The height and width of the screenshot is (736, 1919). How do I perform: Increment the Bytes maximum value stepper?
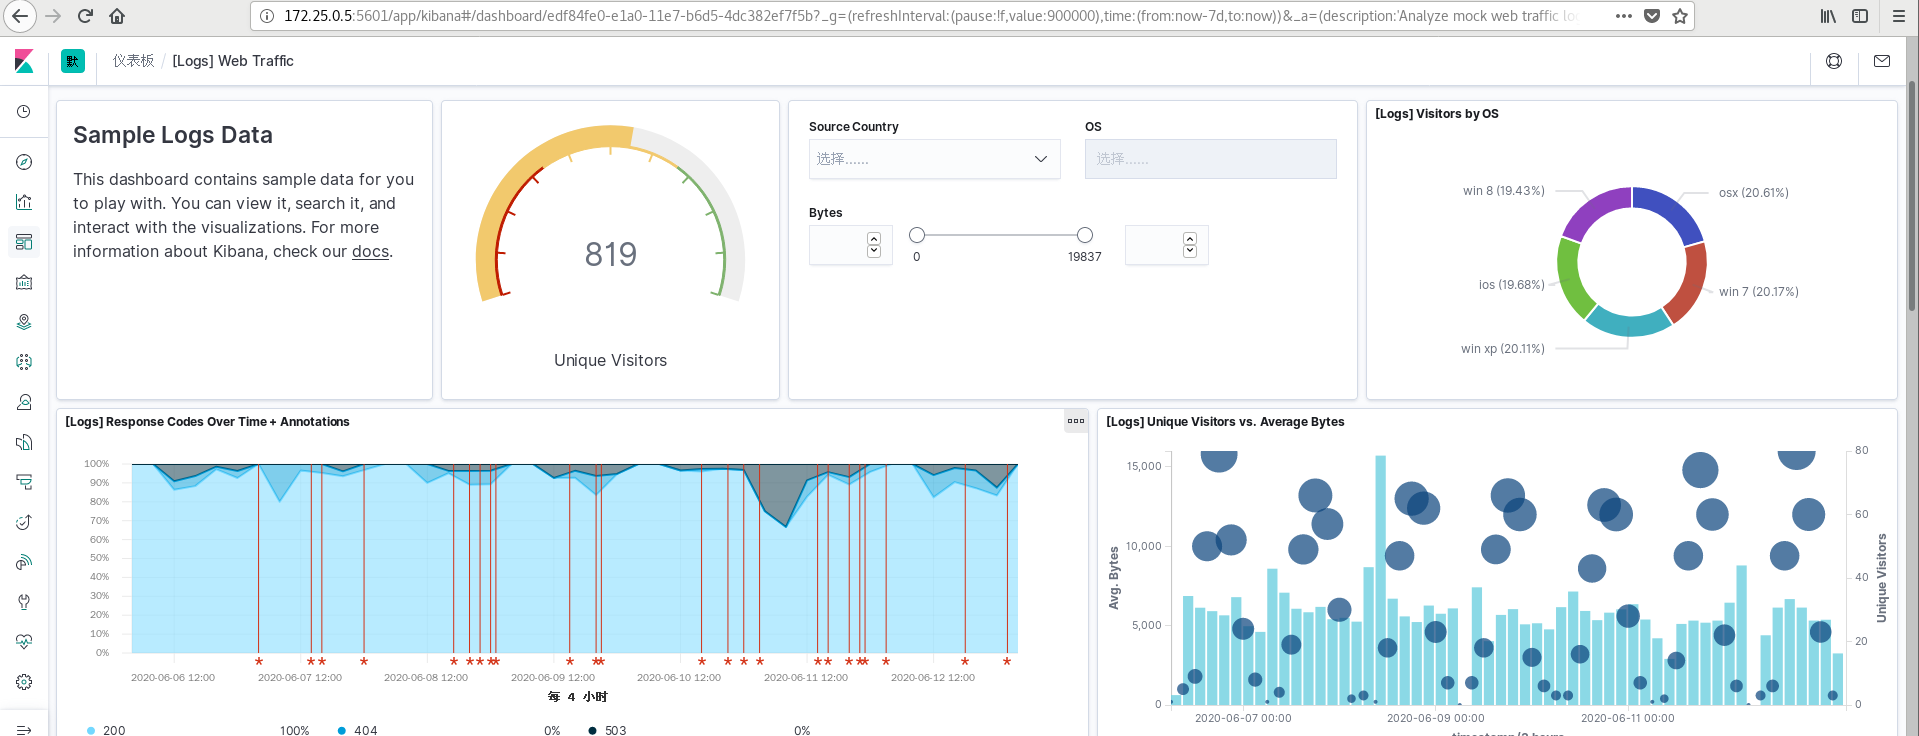pyautogui.click(x=1190, y=239)
